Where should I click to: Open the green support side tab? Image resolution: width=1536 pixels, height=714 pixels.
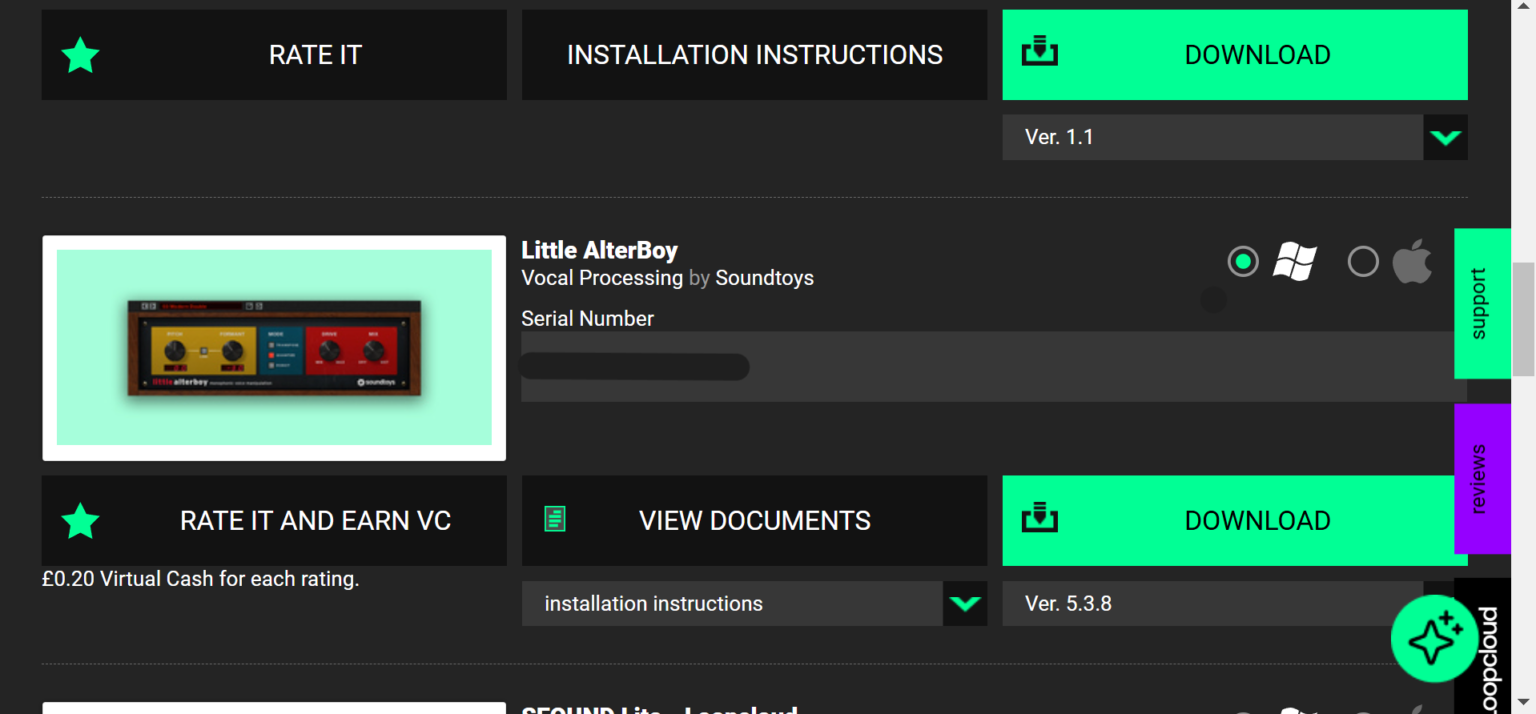[x=1481, y=303]
